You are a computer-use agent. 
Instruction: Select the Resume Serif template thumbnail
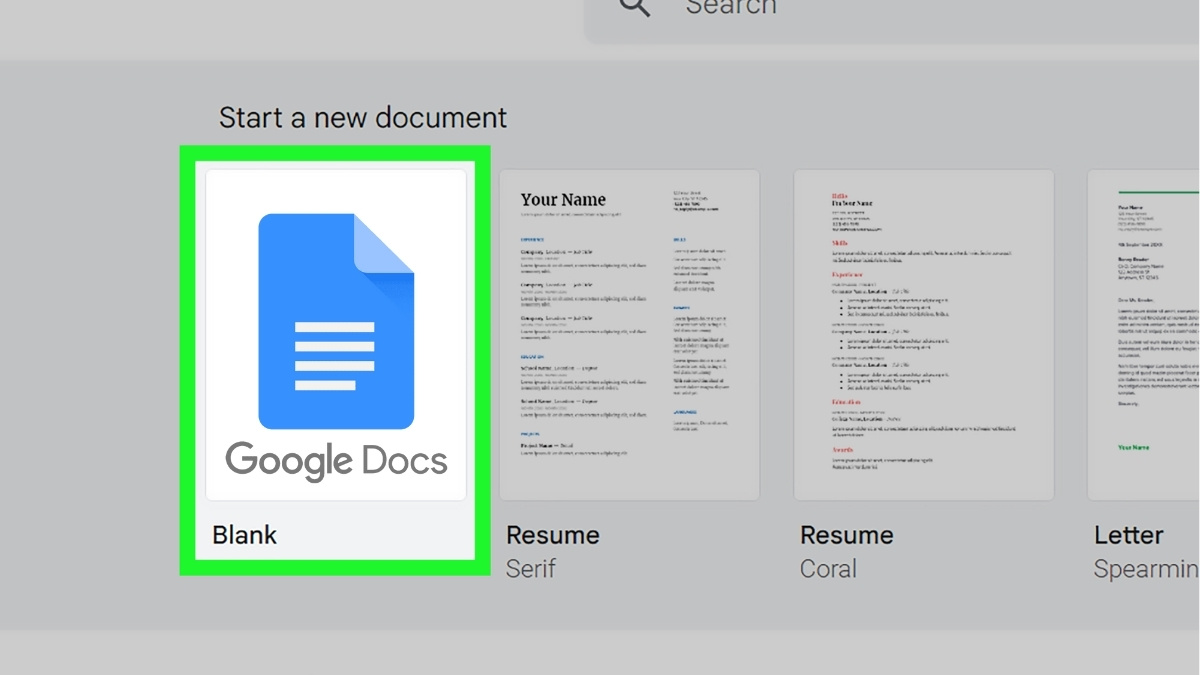tap(629, 335)
